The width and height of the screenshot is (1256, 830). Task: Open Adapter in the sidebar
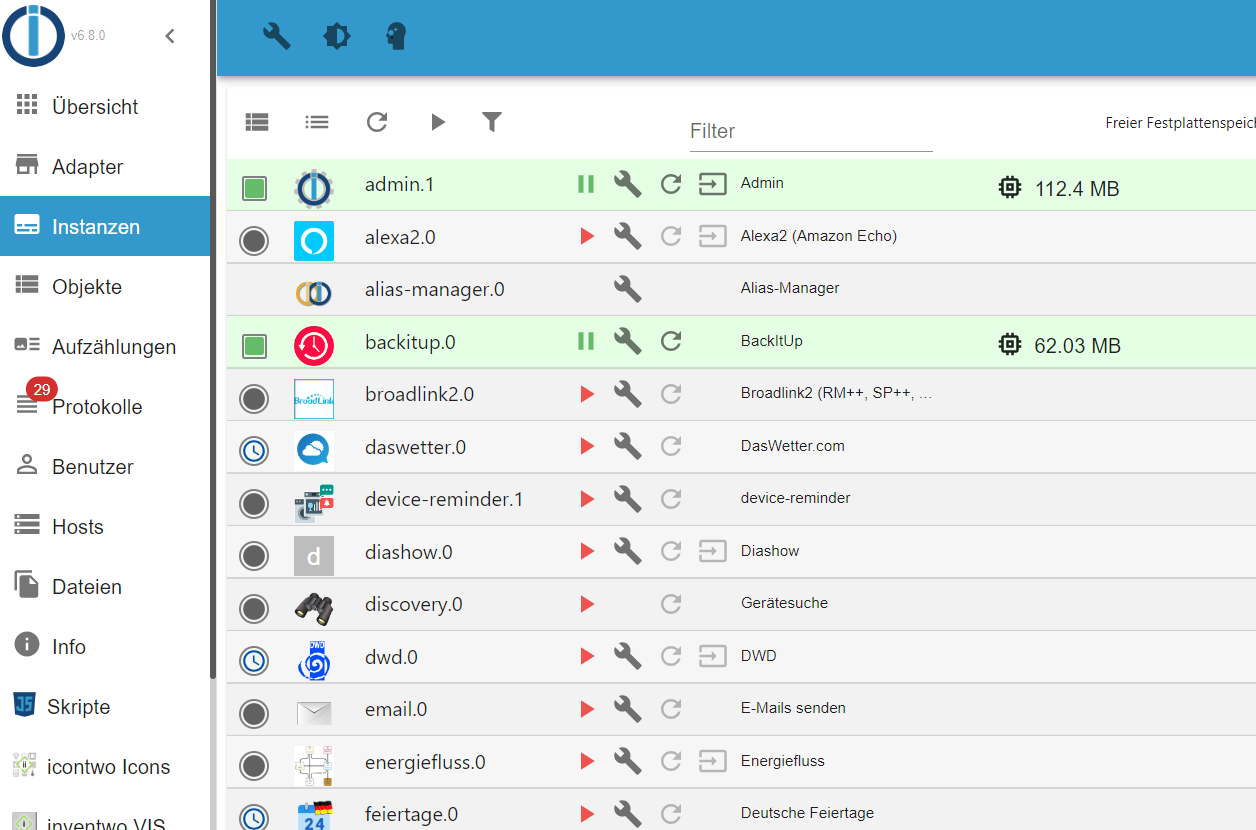click(x=105, y=167)
